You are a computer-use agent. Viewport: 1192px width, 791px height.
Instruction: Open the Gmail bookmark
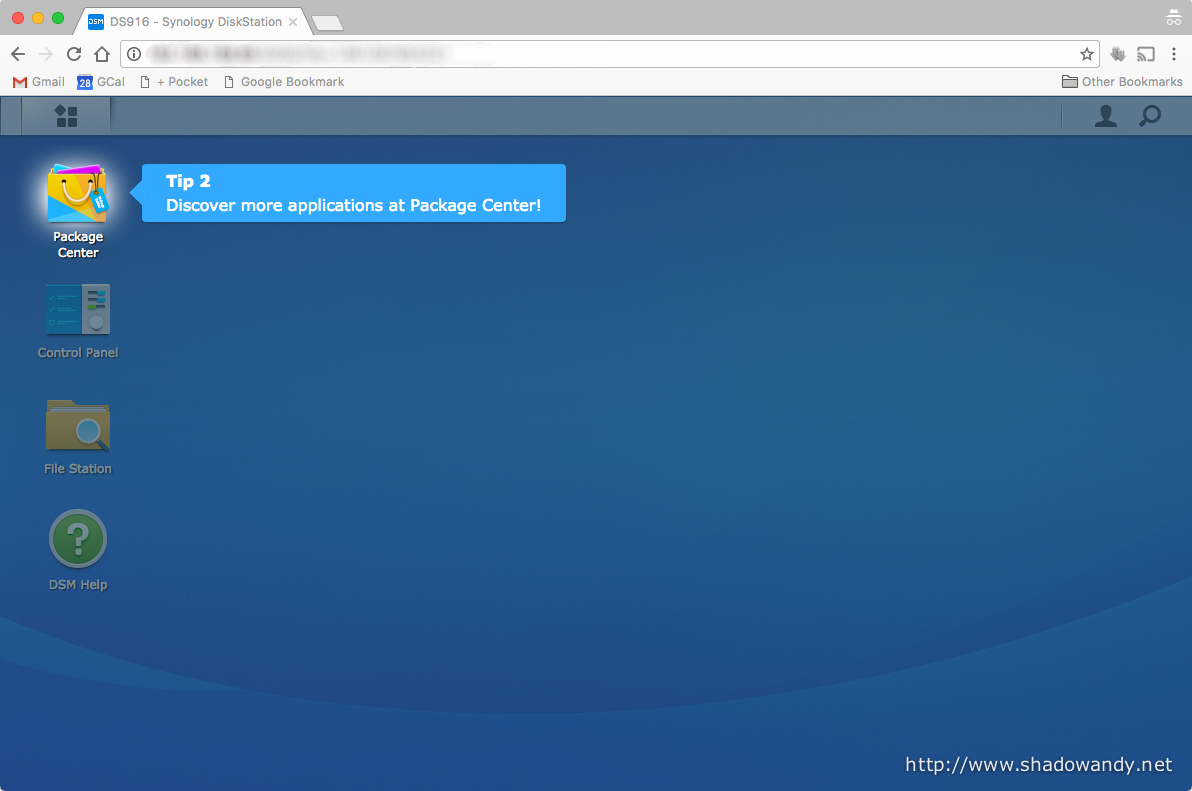(39, 81)
